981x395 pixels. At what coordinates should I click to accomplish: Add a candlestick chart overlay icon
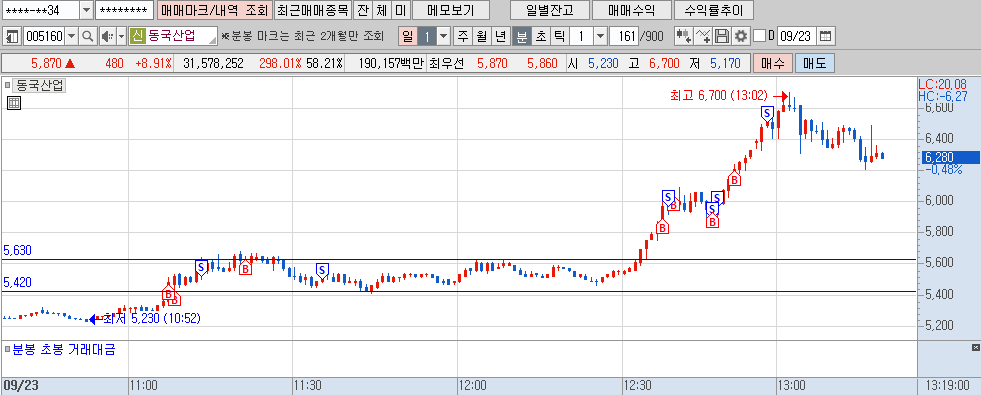[x=683, y=36]
